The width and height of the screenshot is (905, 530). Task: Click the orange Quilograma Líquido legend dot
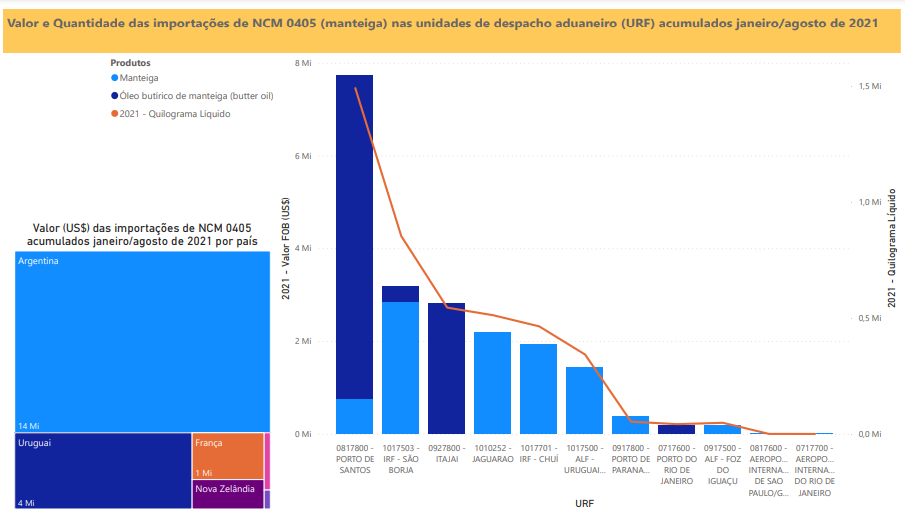click(x=114, y=114)
